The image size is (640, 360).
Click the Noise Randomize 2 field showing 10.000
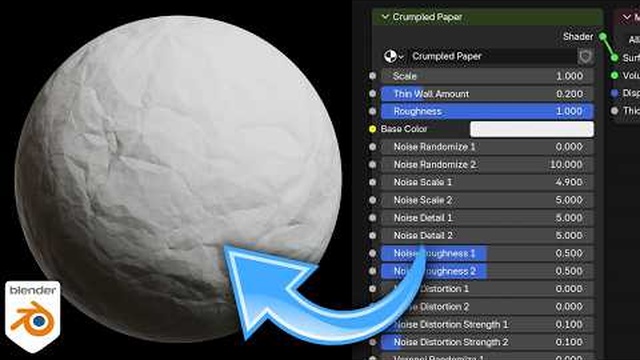[487, 164]
